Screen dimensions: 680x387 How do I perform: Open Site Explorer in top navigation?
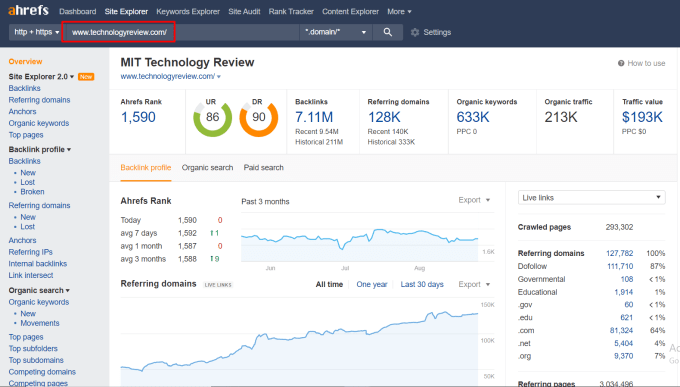pyautogui.click(x=126, y=12)
